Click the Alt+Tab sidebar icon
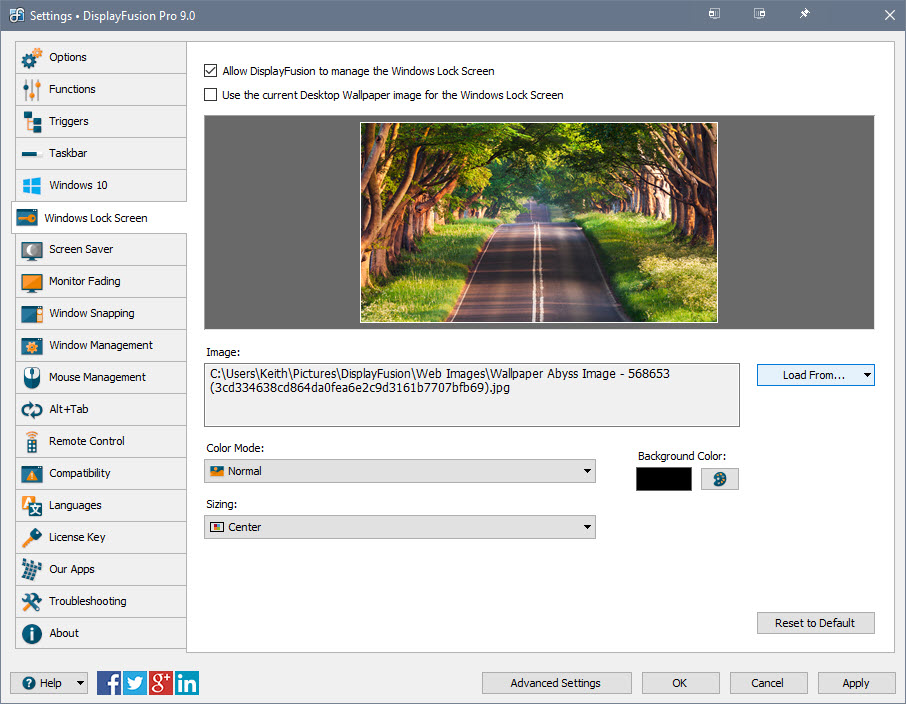 click(x=33, y=409)
